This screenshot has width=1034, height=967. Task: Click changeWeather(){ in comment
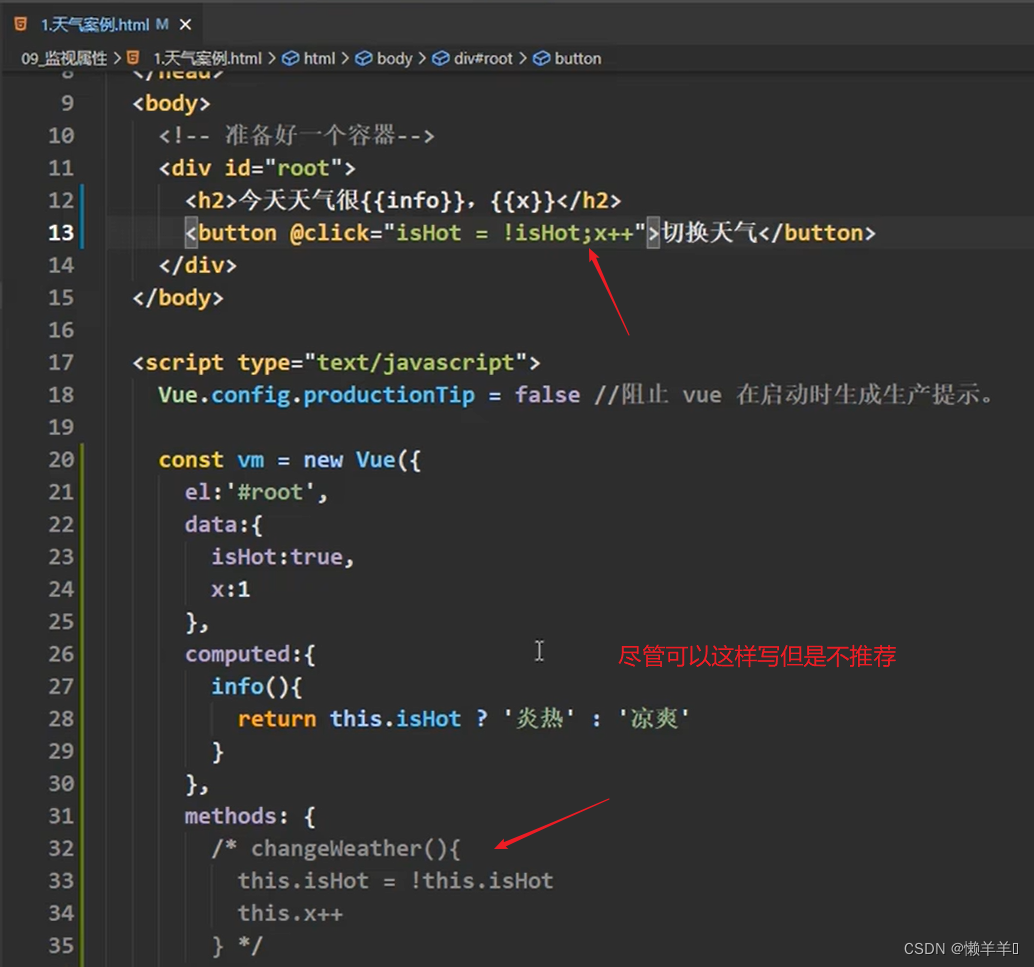tap(355, 849)
